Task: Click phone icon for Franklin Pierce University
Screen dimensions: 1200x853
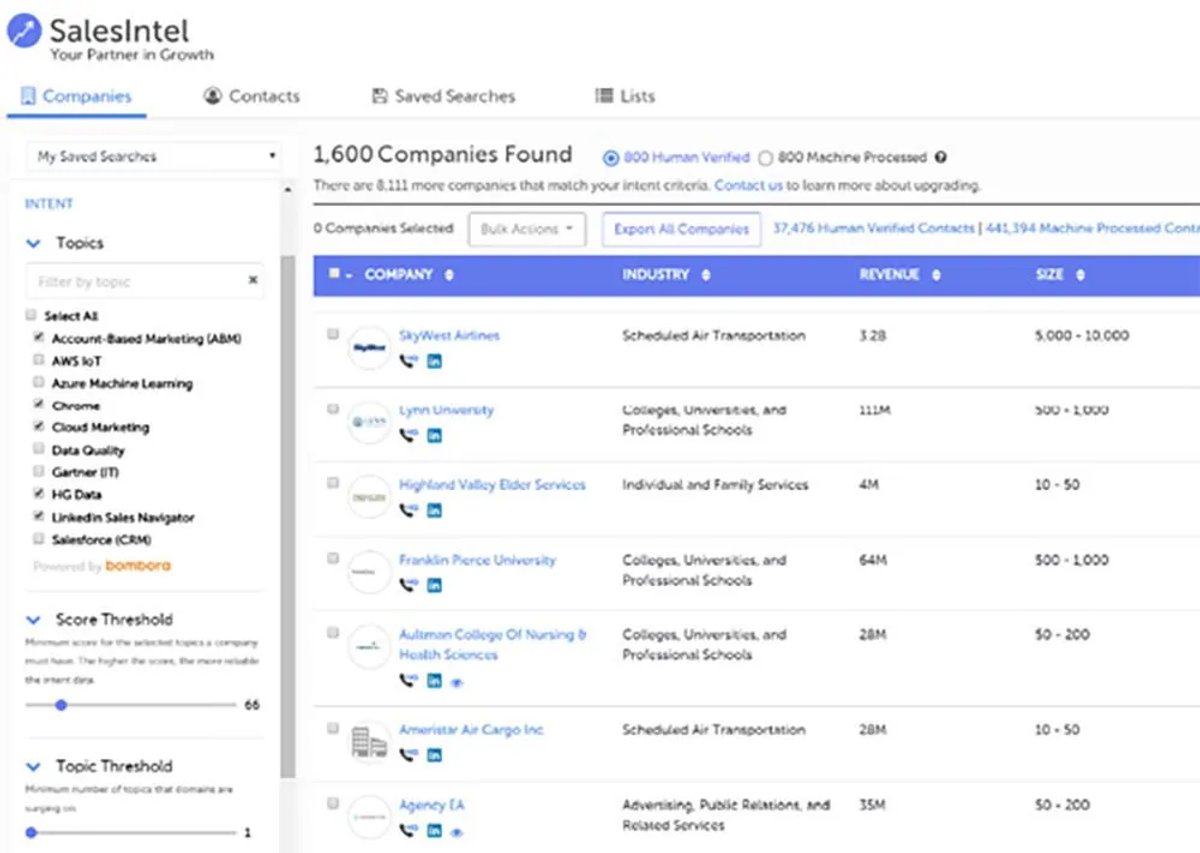Action: (x=408, y=585)
